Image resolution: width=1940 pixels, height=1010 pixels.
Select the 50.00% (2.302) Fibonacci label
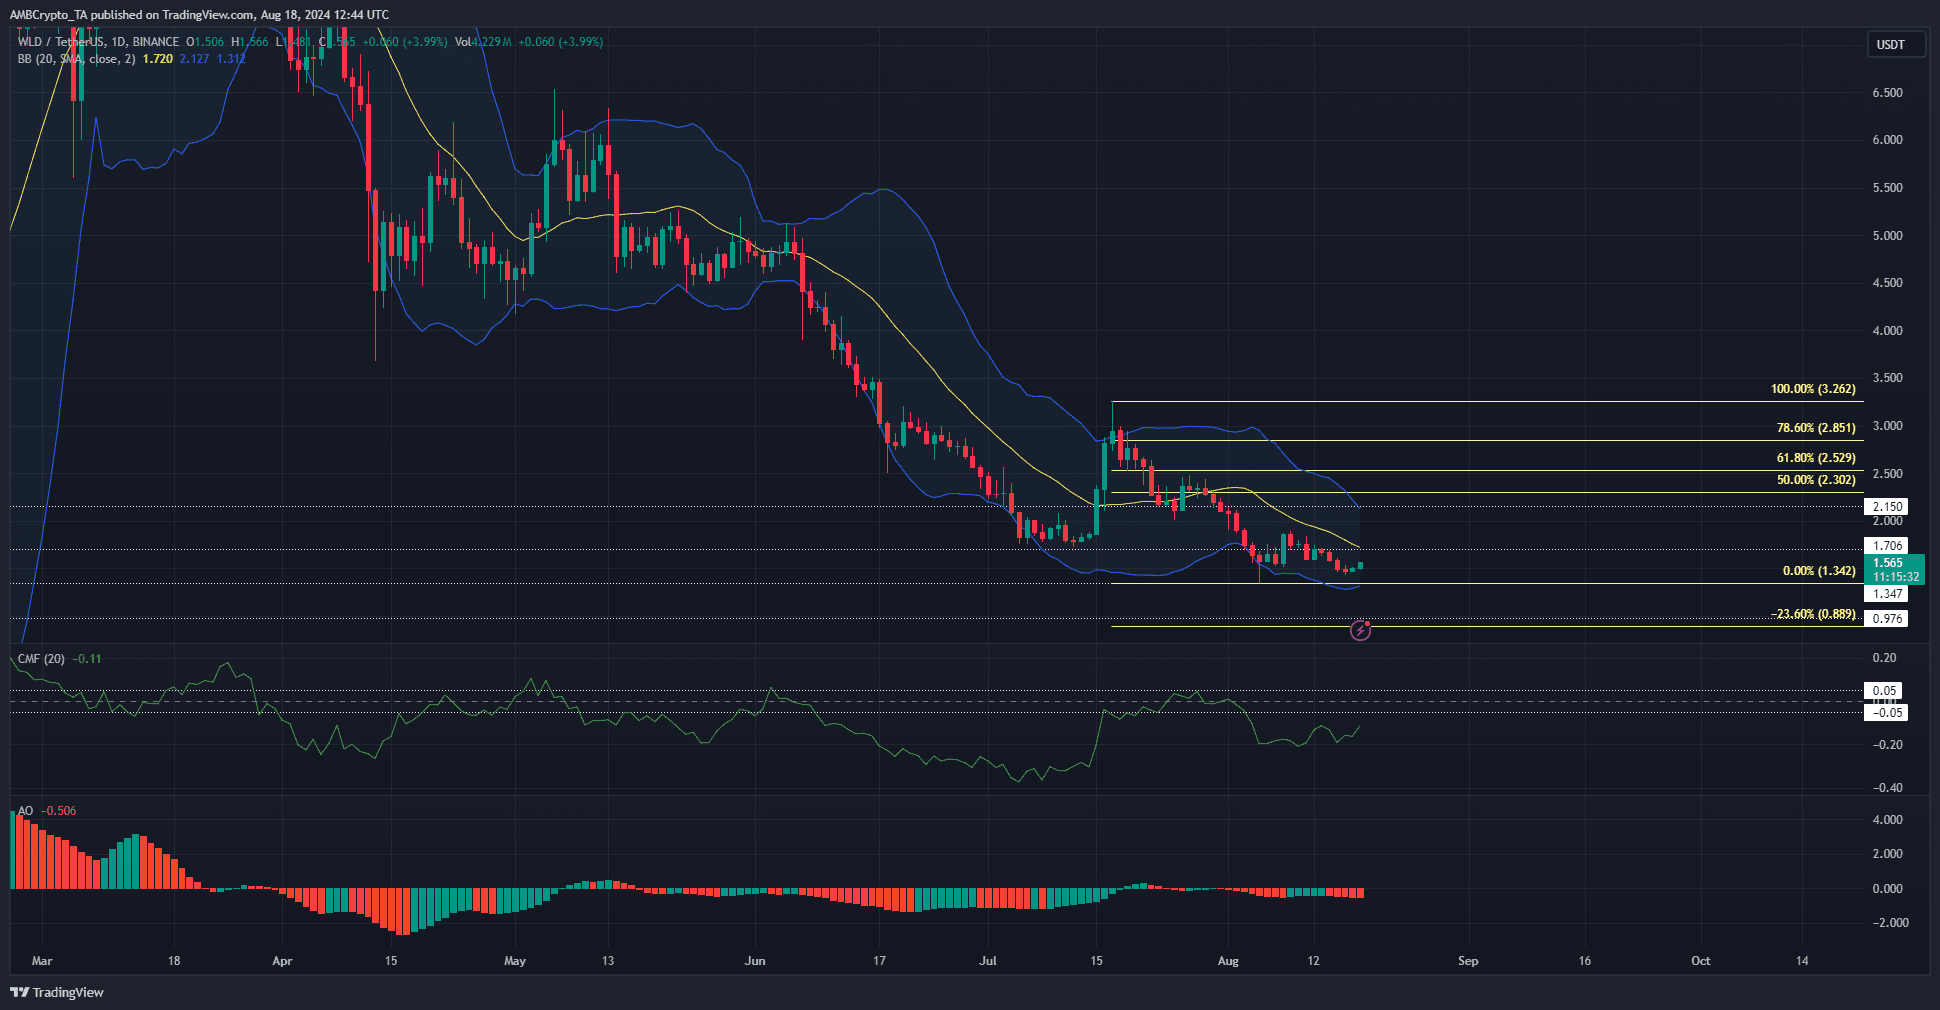click(1815, 480)
